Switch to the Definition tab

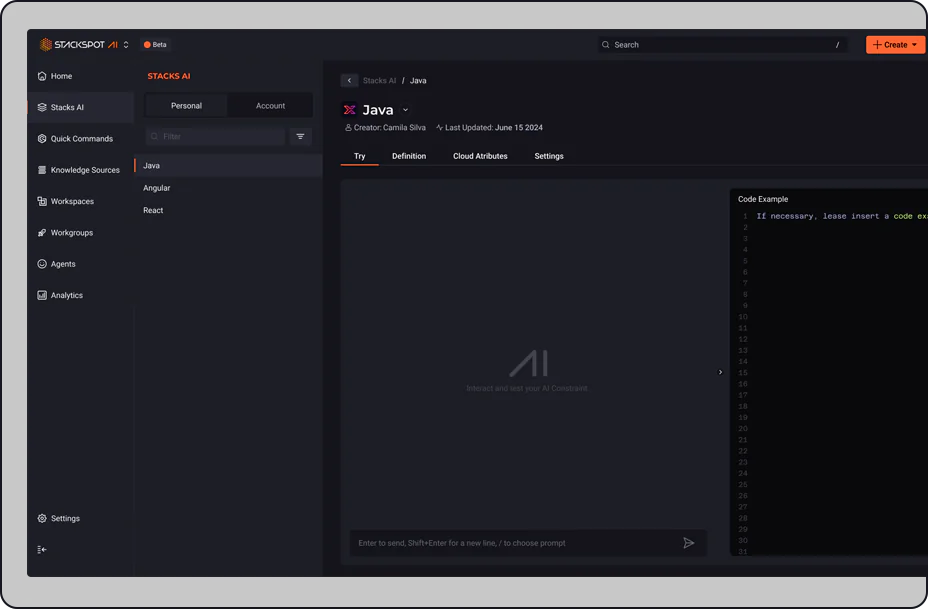409,156
